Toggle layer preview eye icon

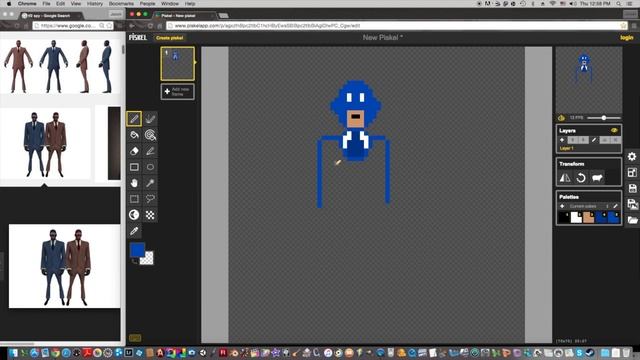pos(614,131)
